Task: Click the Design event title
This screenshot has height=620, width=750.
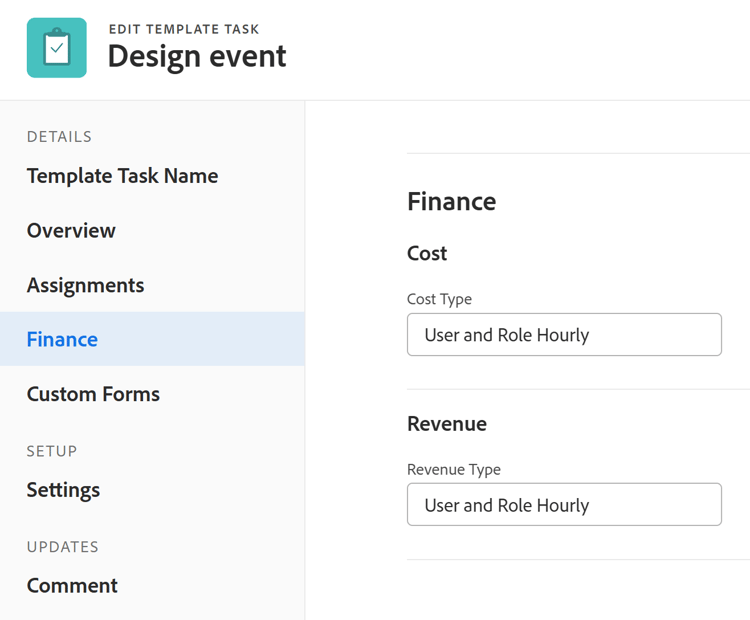Action: [197, 57]
